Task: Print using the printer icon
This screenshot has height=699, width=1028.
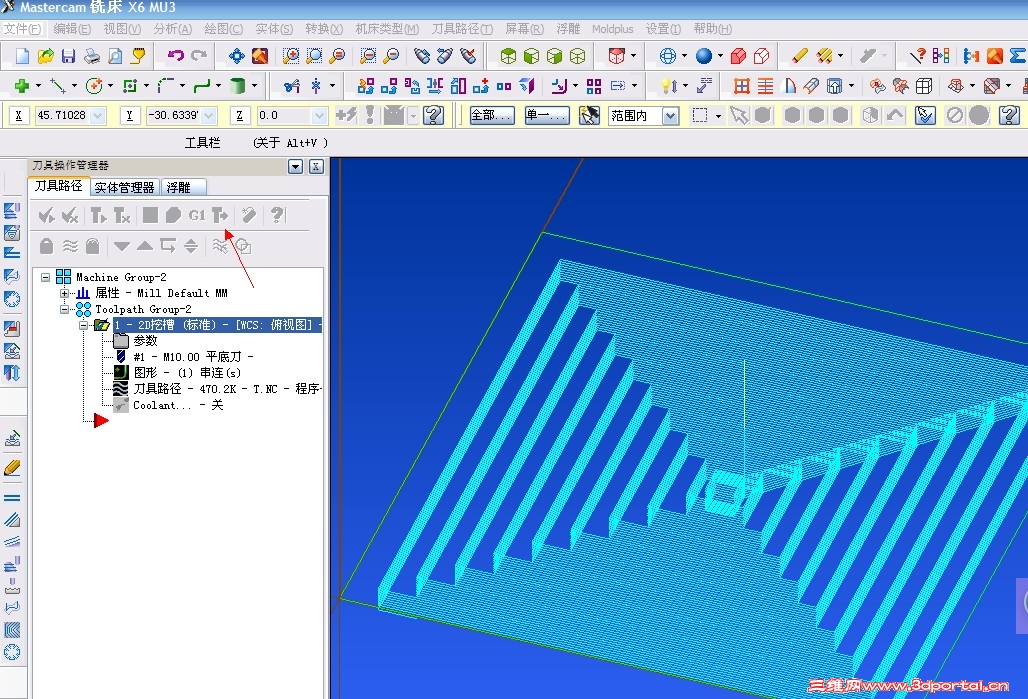Action: pos(92,56)
